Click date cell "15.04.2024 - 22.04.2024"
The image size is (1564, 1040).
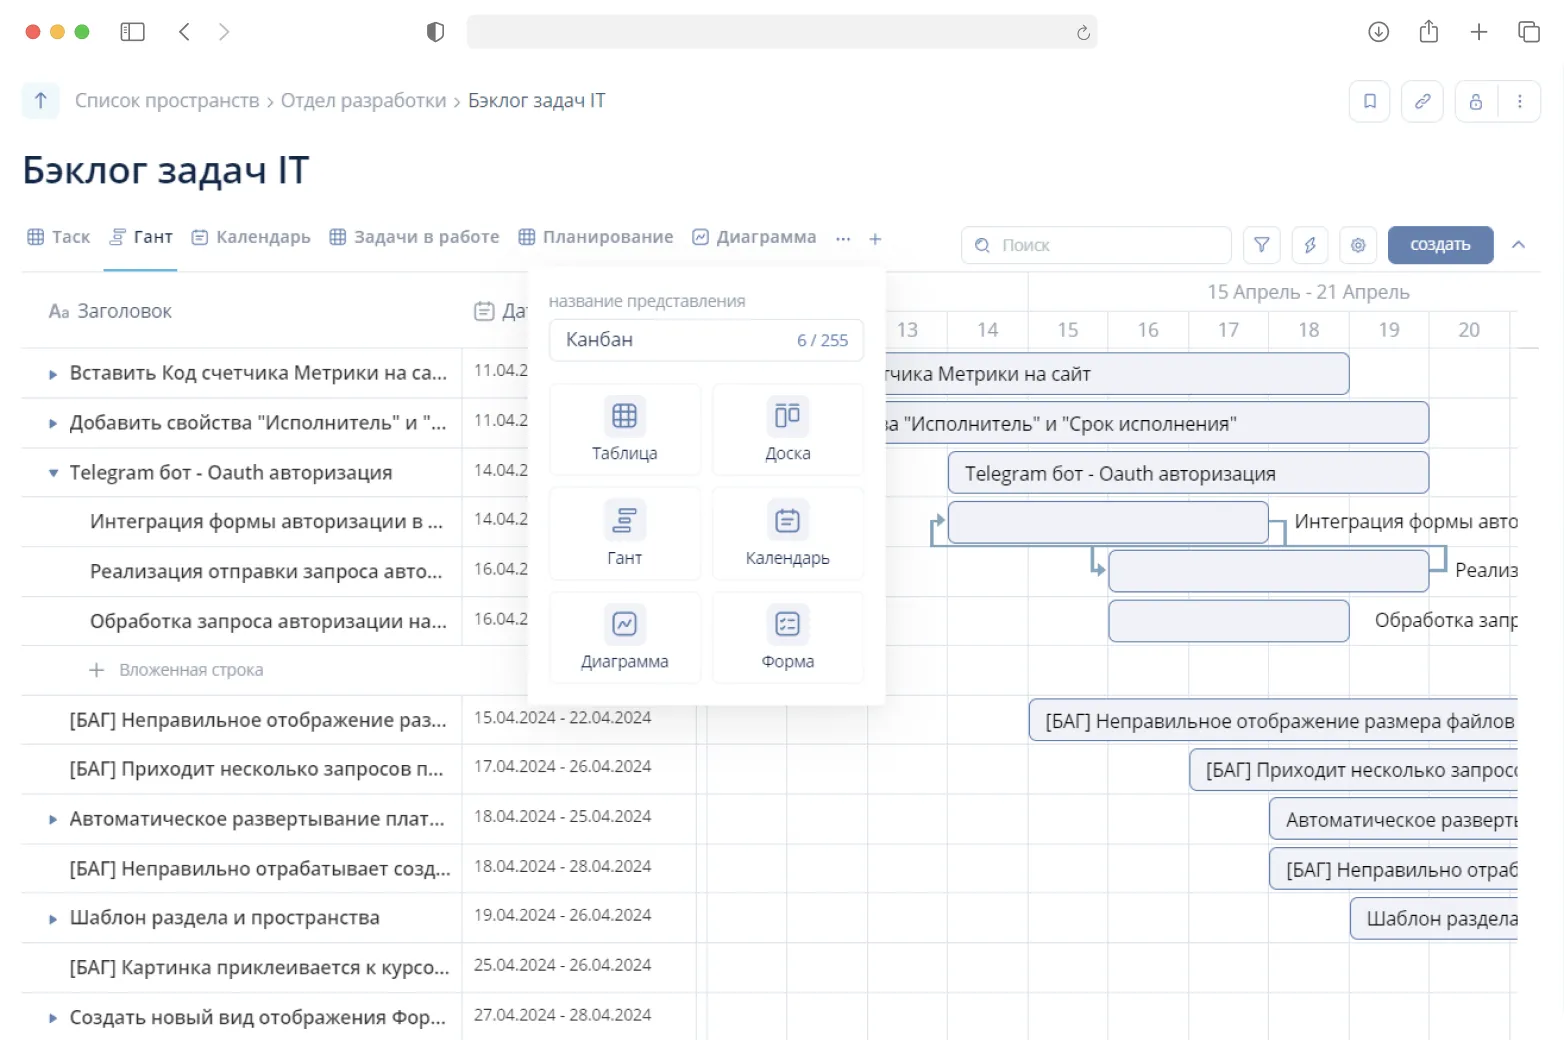pyautogui.click(x=562, y=718)
